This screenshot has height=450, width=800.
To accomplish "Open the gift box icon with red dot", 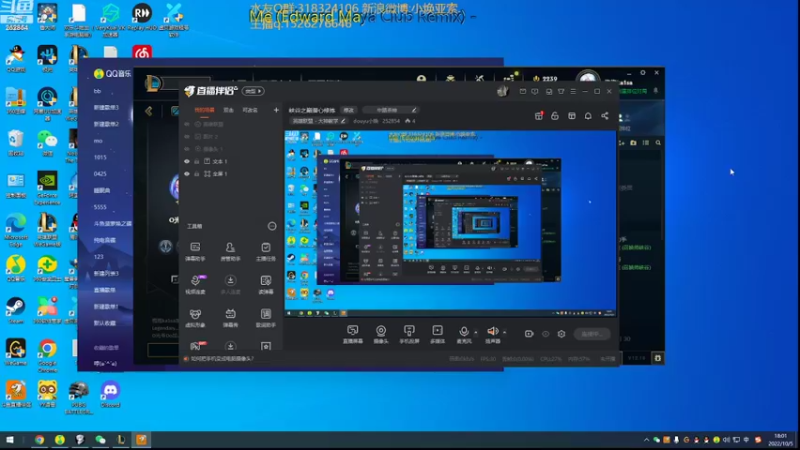I will click(539, 116).
